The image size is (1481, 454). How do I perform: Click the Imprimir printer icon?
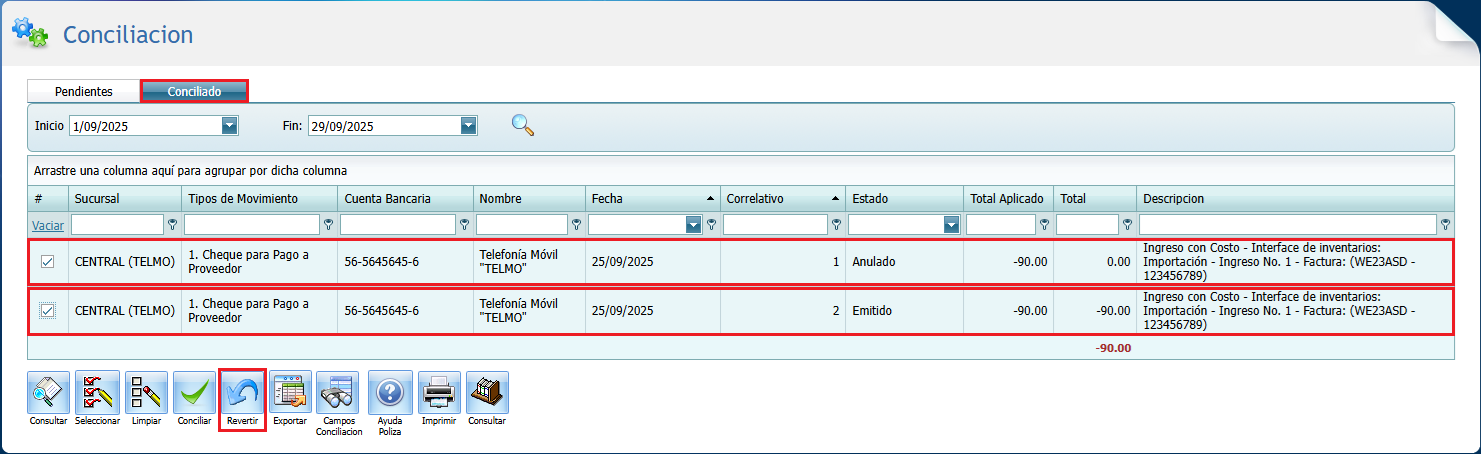pyautogui.click(x=439, y=393)
